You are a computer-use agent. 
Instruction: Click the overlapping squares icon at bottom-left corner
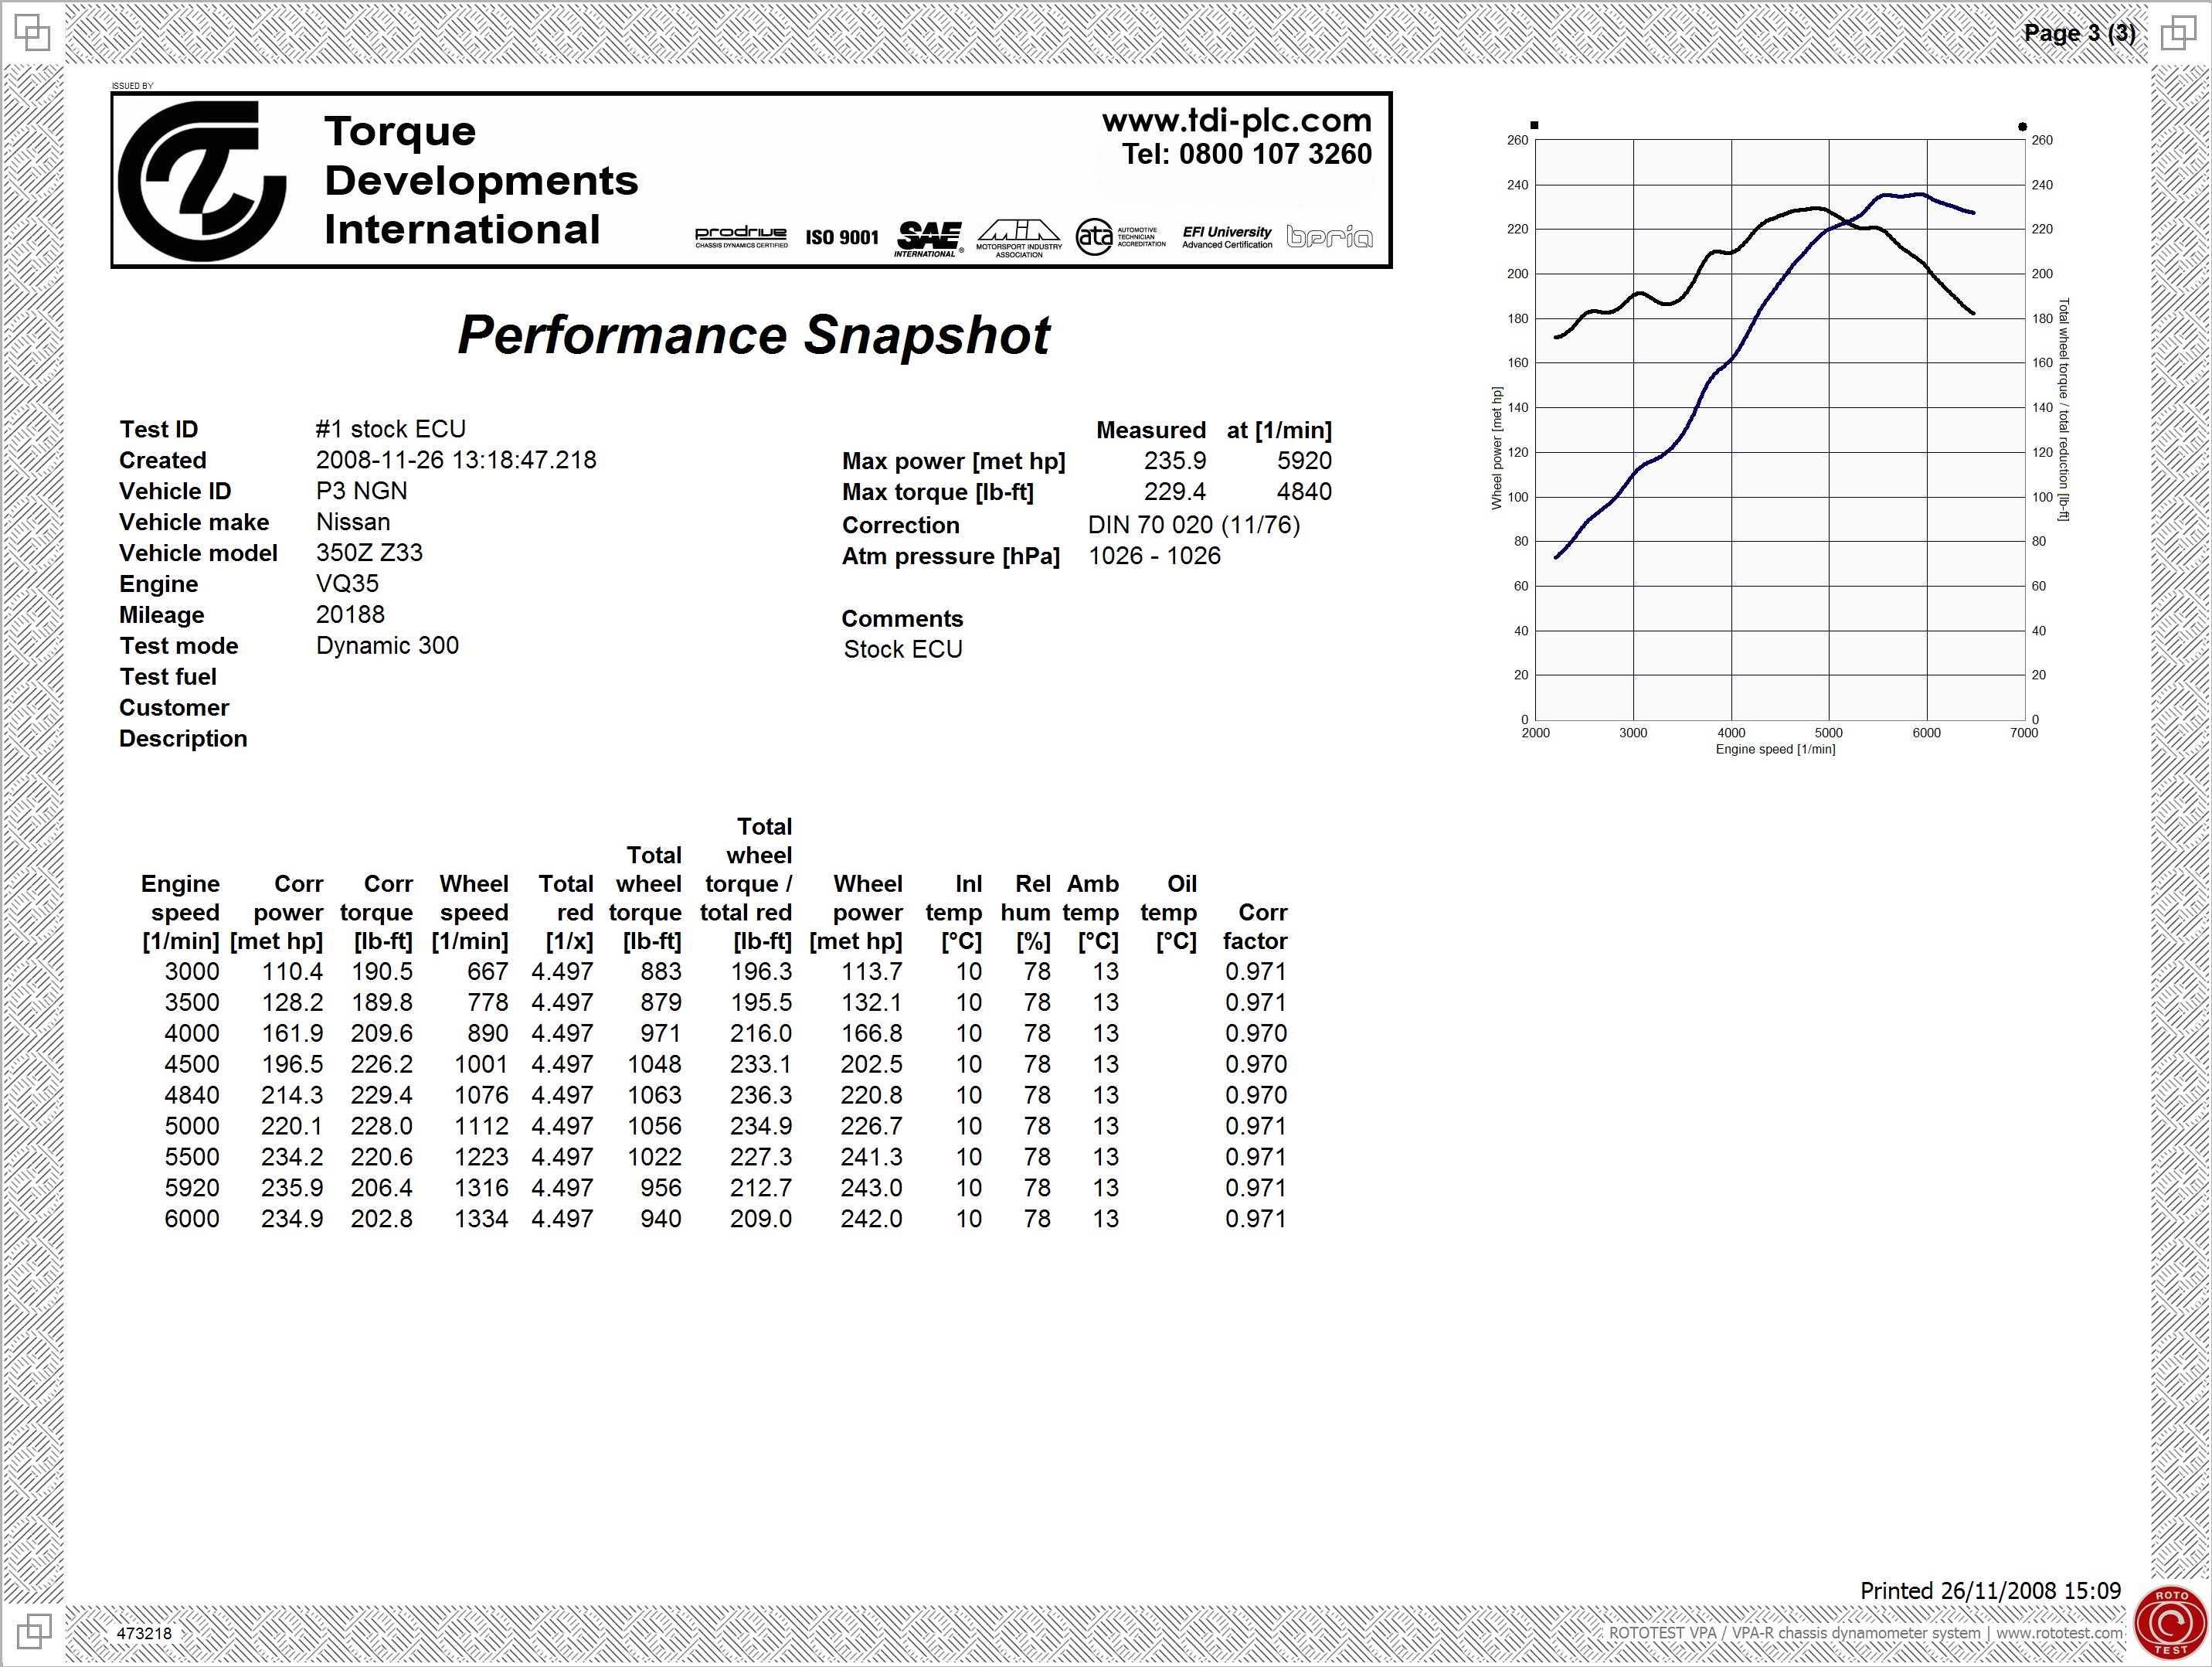[x=33, y=1632]
